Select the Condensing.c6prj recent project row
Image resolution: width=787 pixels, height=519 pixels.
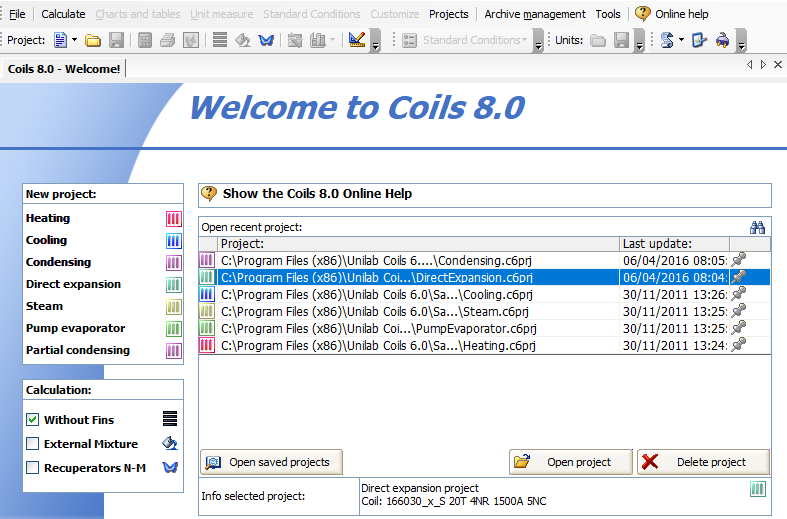484,261
